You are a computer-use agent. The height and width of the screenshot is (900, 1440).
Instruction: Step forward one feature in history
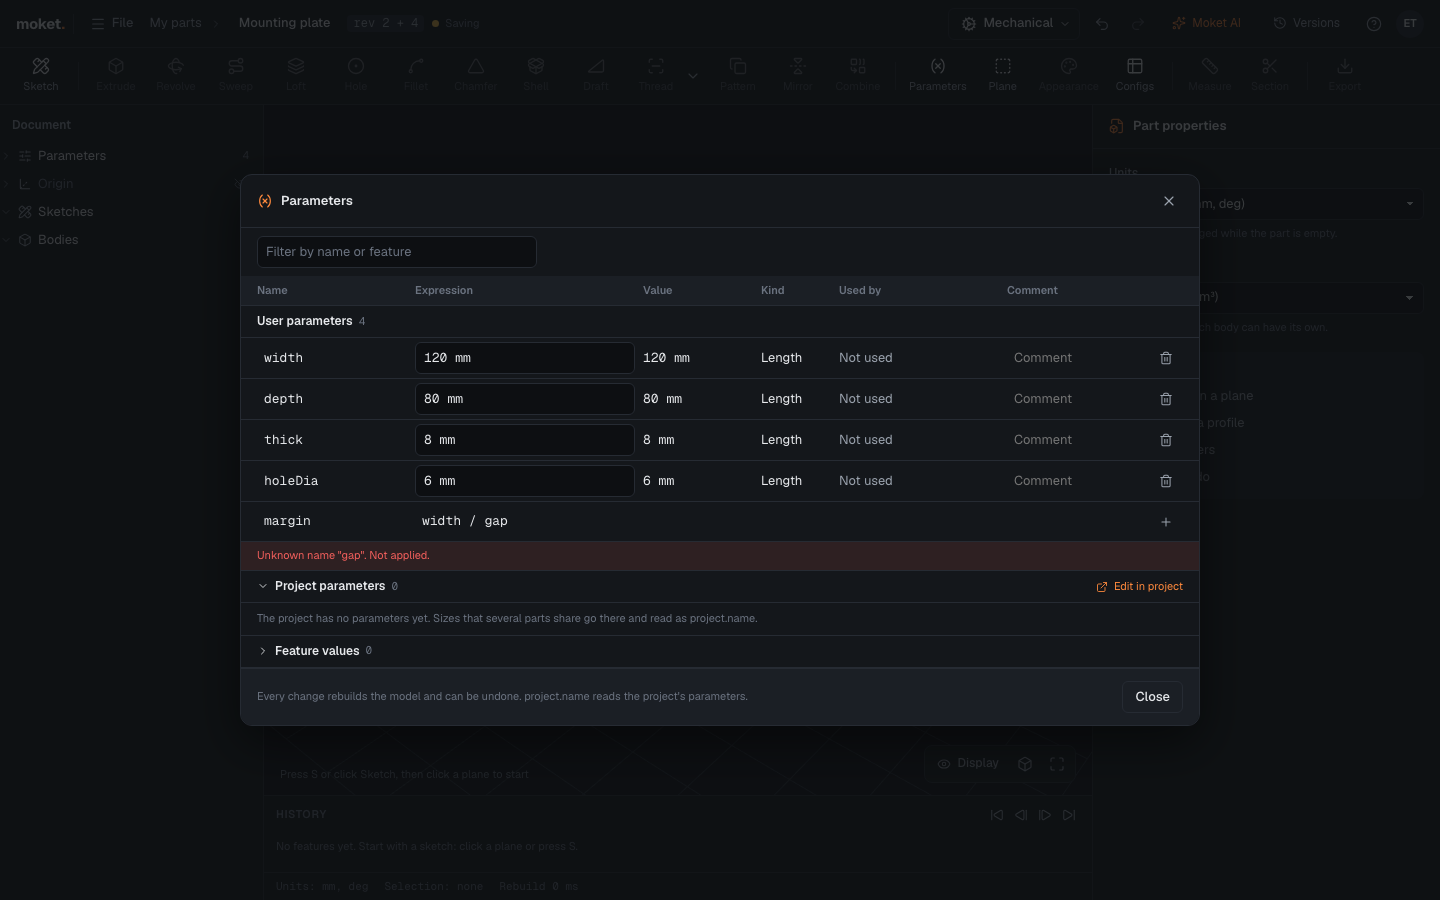pyautogui.click(x=1045, y=815)
